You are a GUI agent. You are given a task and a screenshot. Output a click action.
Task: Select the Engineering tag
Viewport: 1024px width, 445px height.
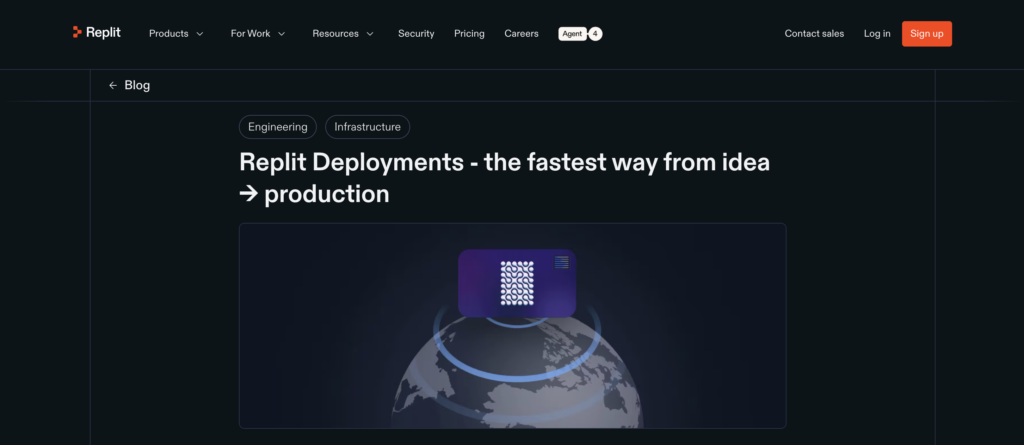278,127
